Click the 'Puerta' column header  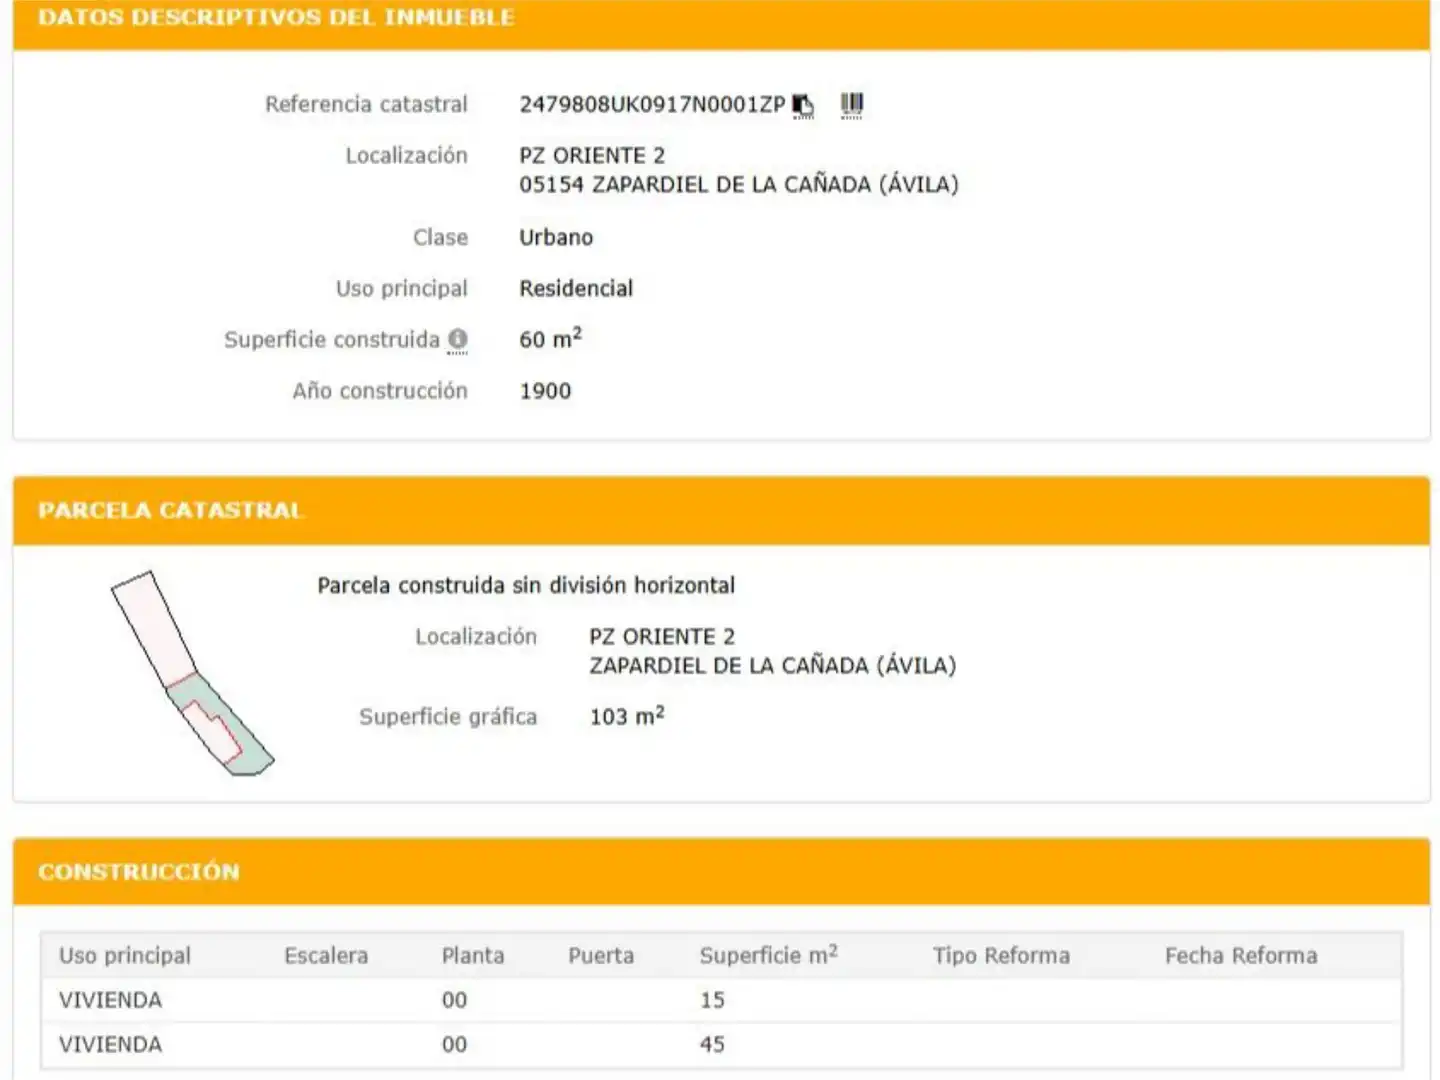[x=601, y=956]
